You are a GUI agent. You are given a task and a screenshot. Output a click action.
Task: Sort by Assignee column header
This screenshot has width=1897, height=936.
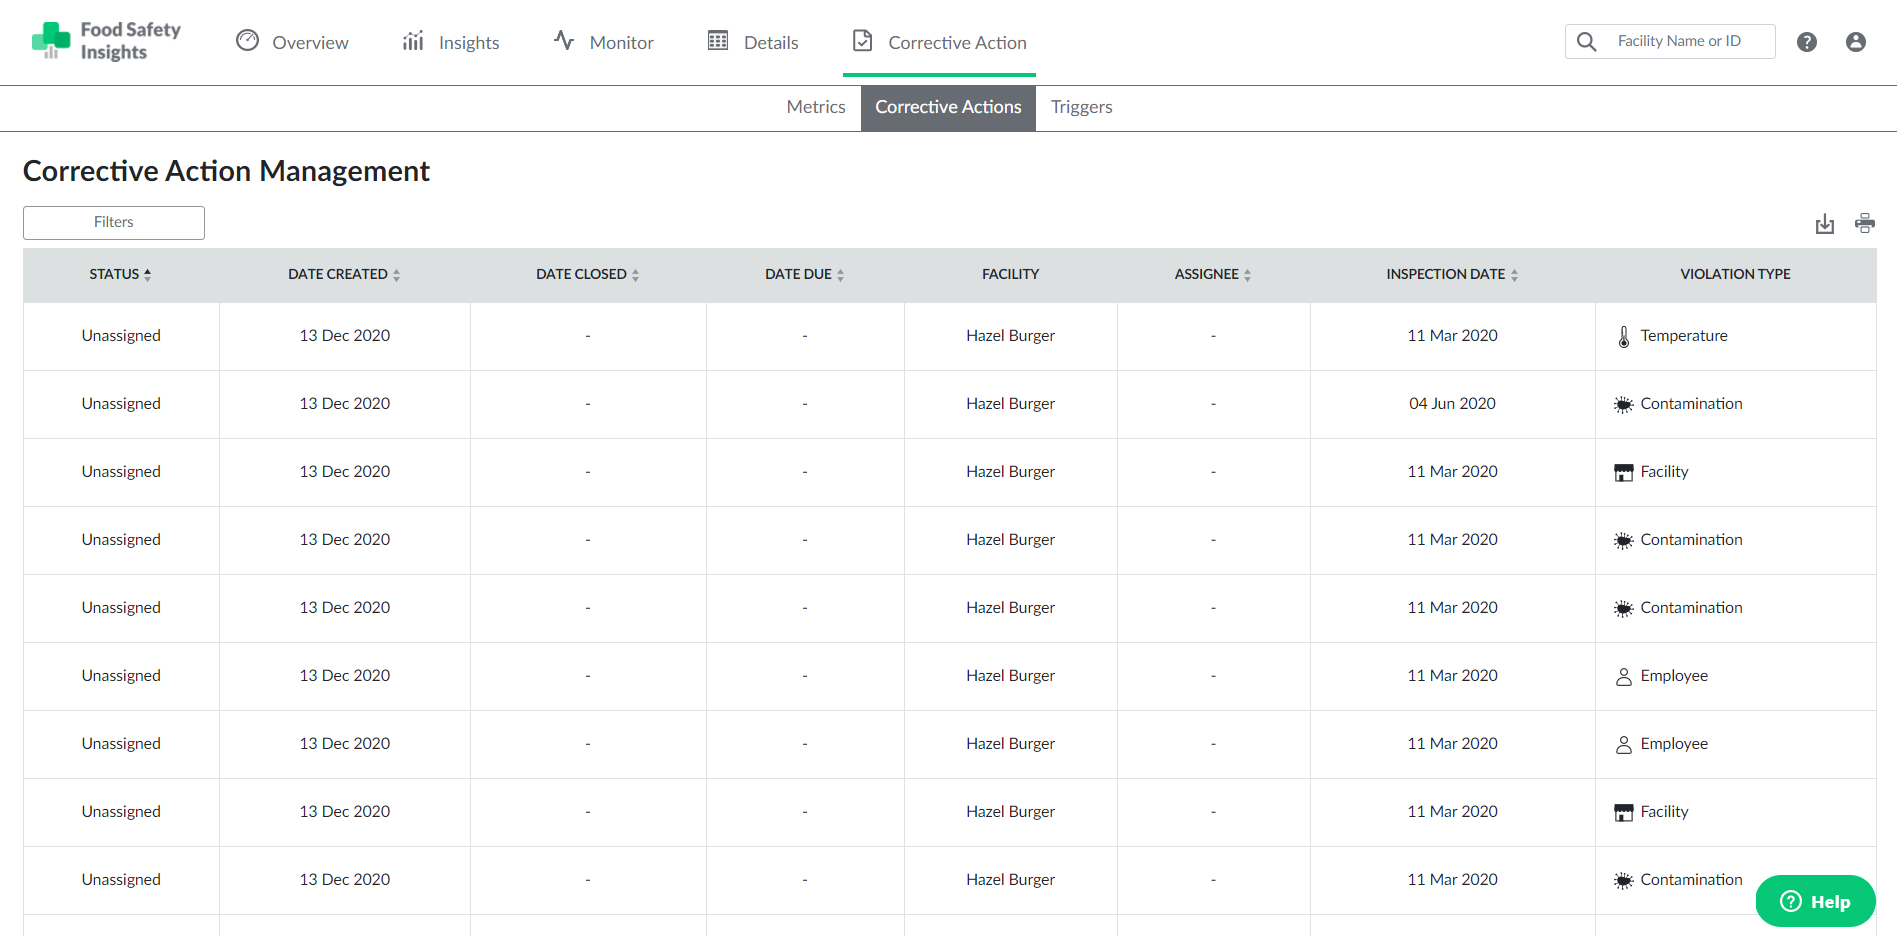[x=1212, y=274]
